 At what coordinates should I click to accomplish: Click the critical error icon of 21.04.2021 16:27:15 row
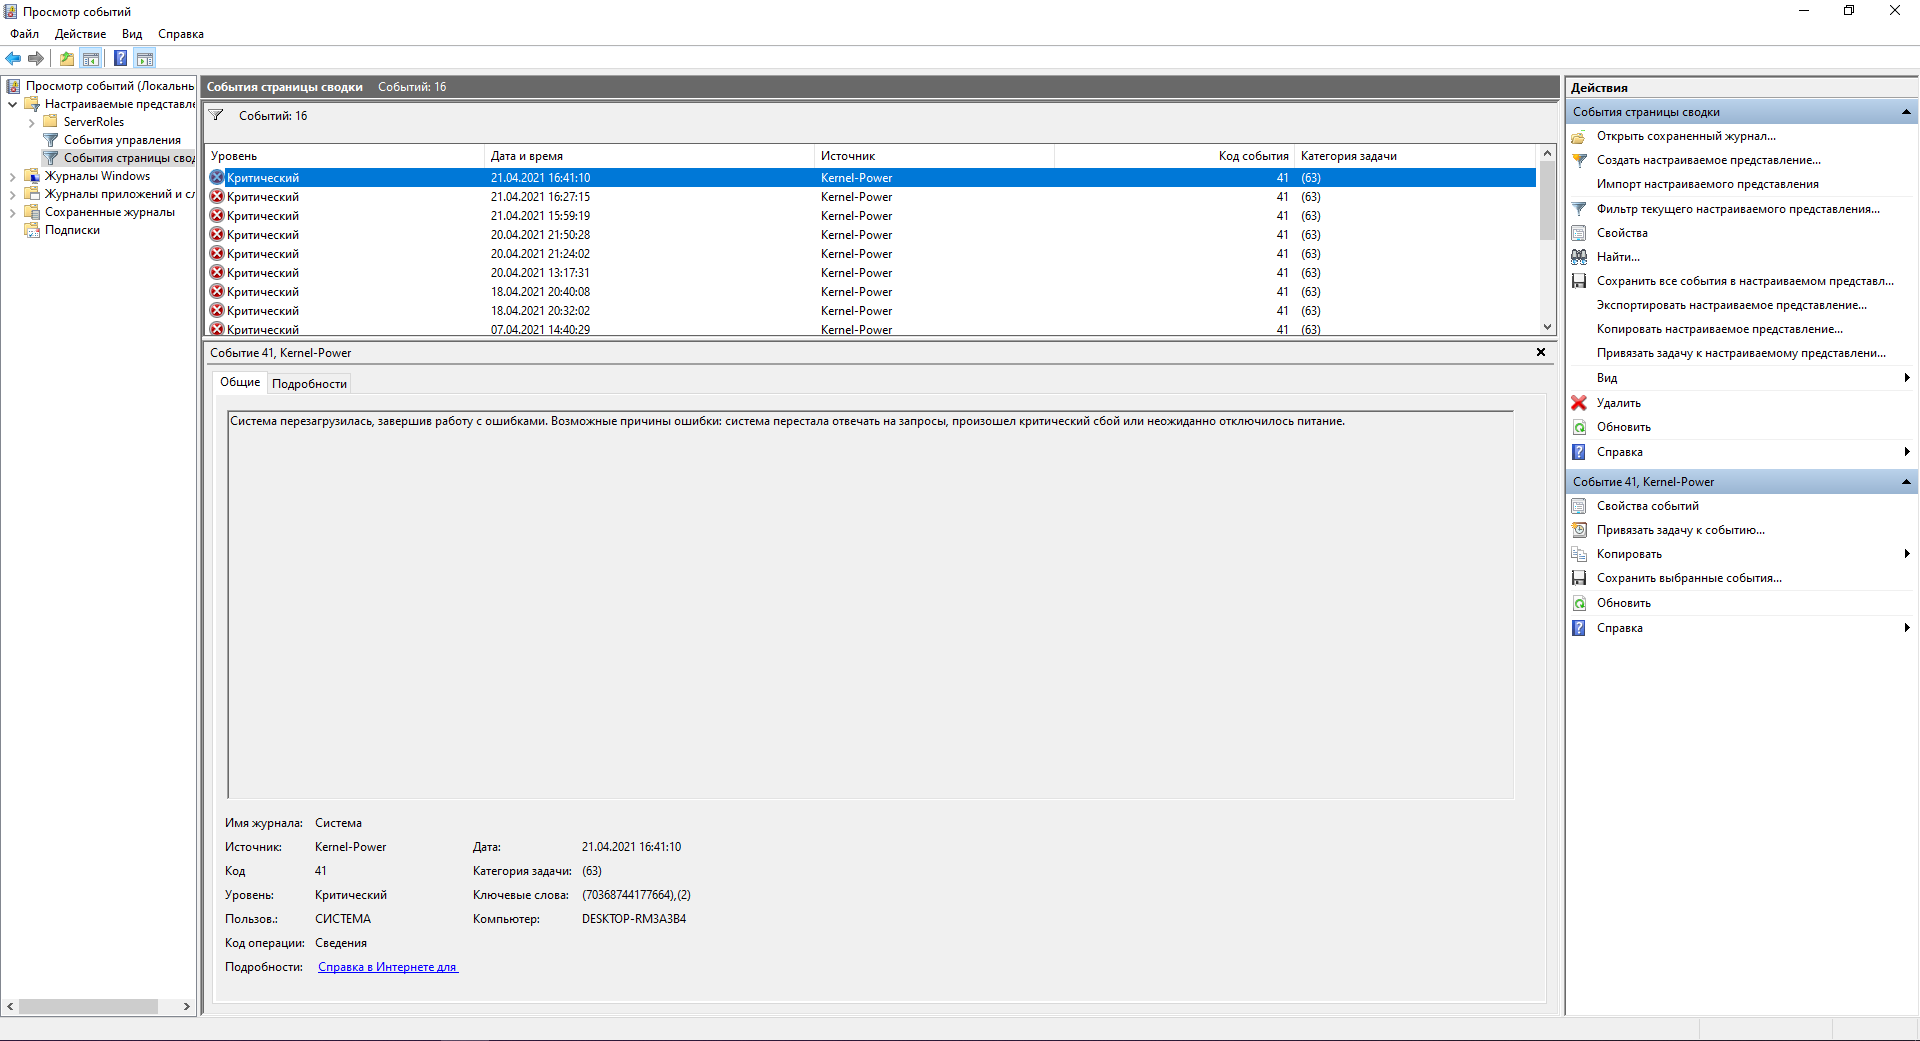tap(217, 197)
